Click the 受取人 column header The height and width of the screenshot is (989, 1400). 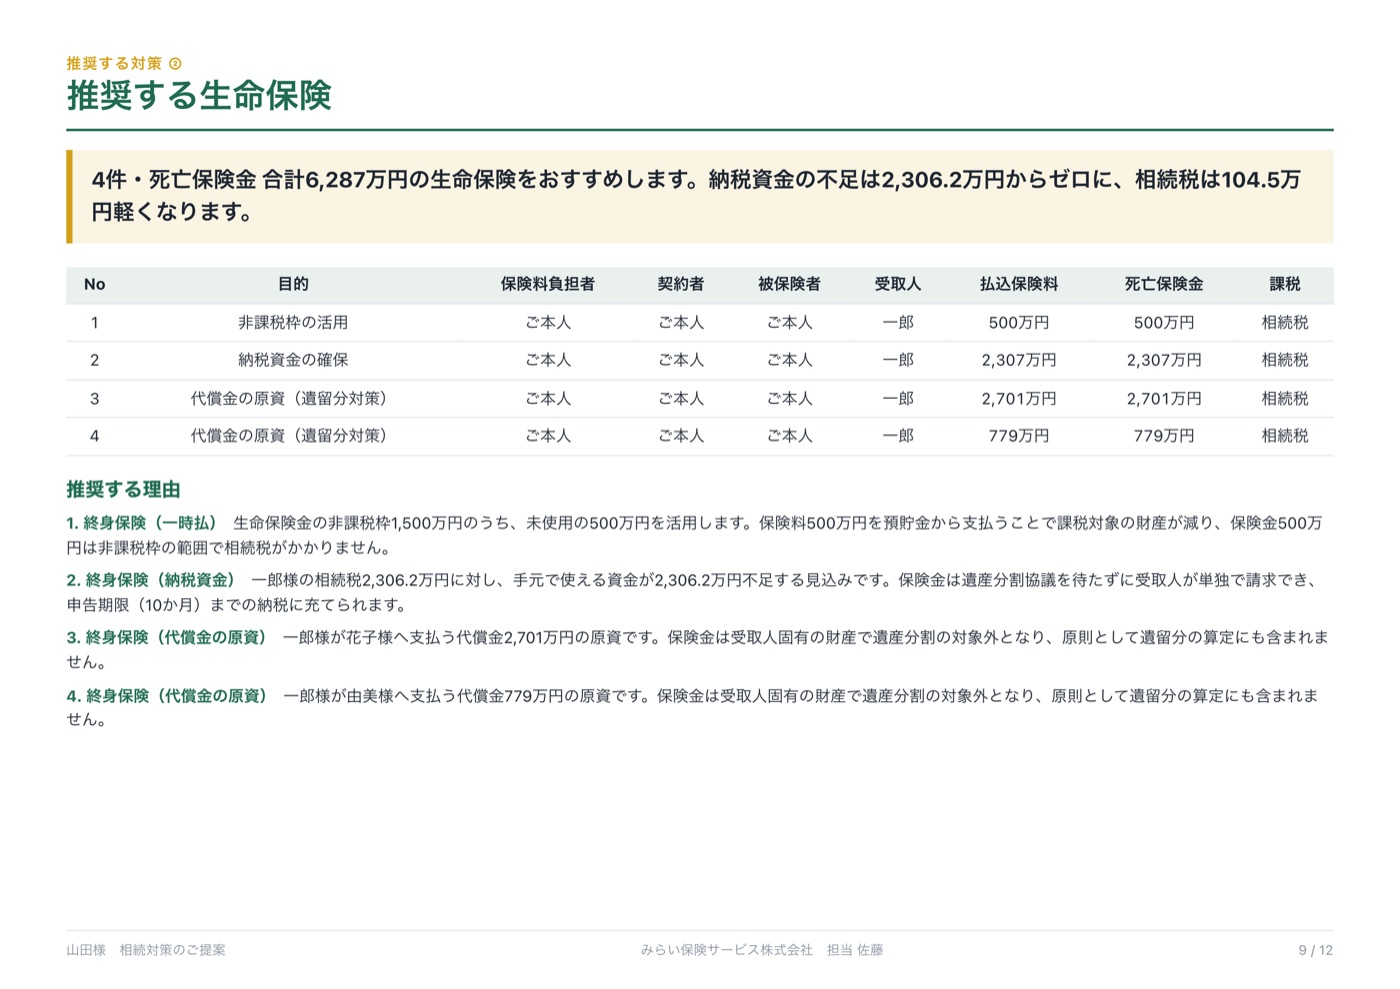[x=898, y=284]
